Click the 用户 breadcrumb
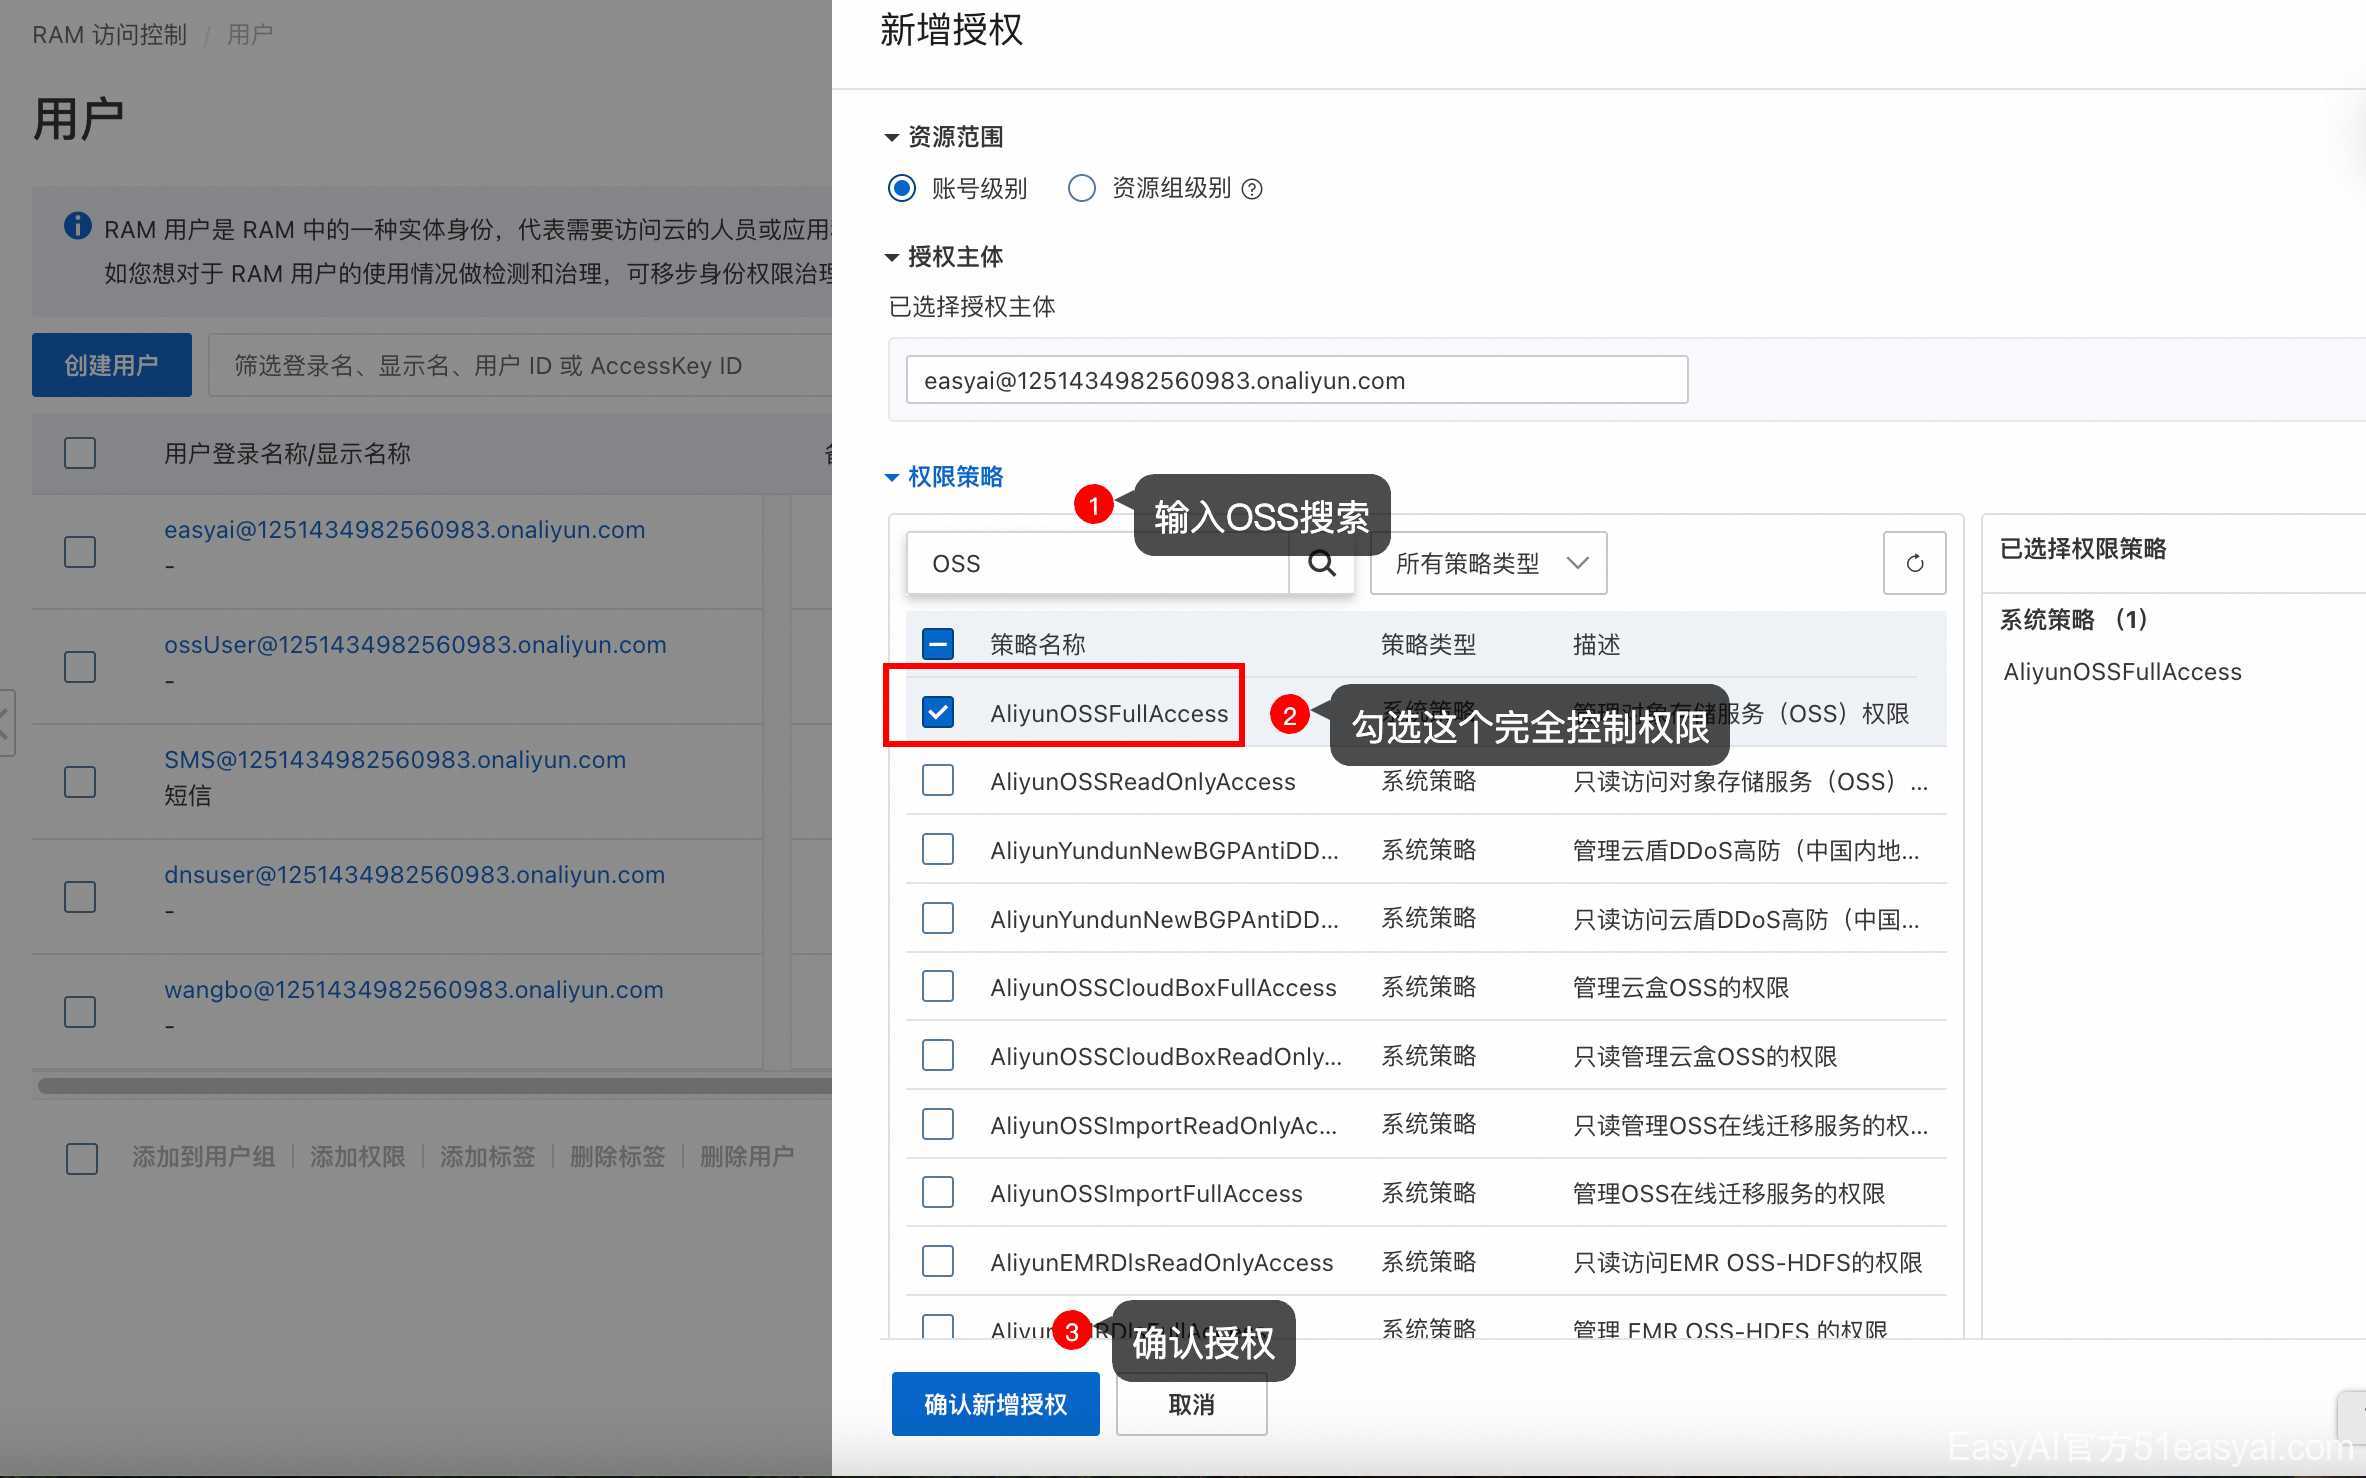Image resolution: width=2366 pixels, height=1478 pixels. [250, 35]
